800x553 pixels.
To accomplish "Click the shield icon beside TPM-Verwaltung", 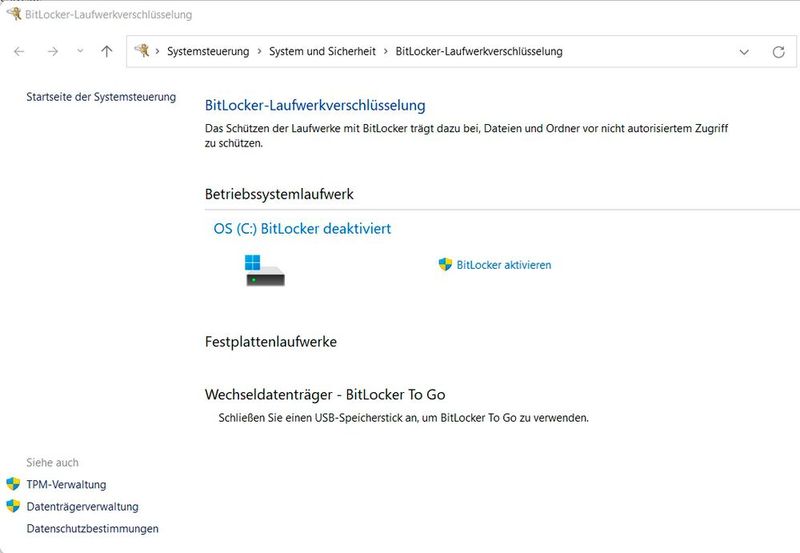I will 13,484.
